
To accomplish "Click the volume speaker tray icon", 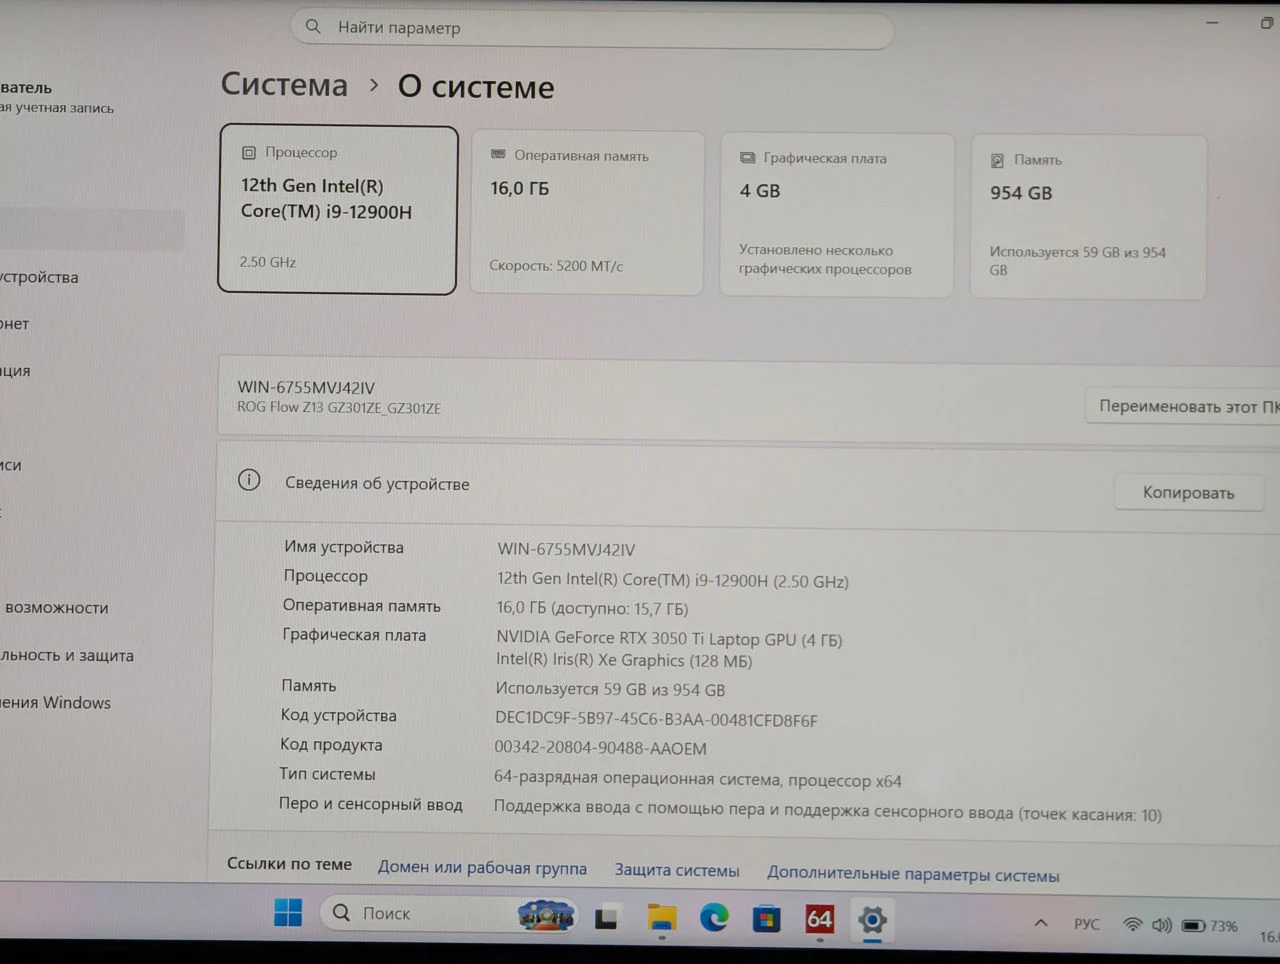I will 1161,925.
